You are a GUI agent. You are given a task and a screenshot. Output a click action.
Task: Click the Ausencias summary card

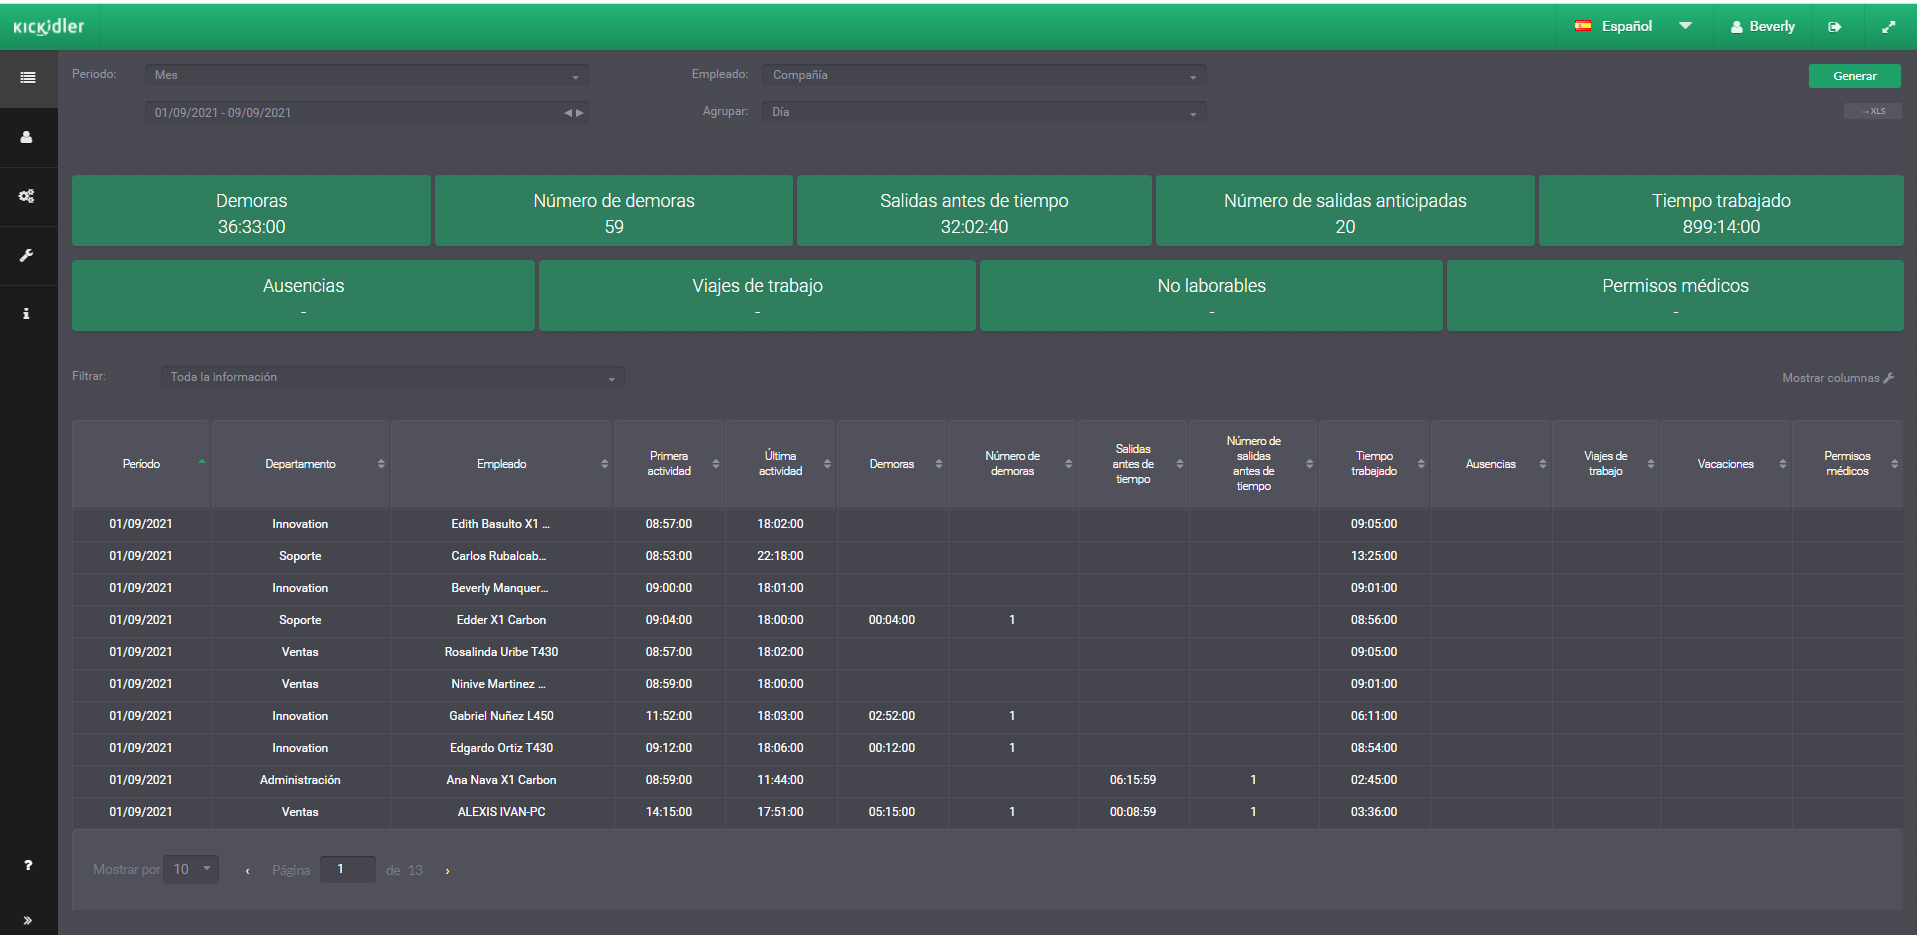pos(303,296)
